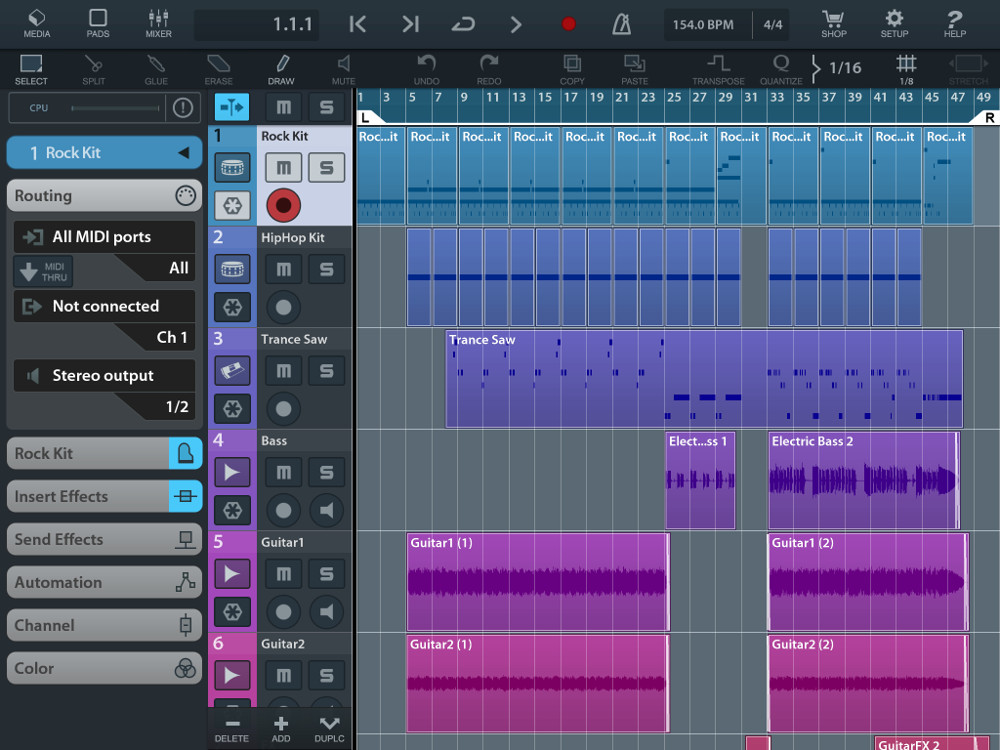1000x750 pixels.
Task: Enable monitoring on the Bass track
Action: [x=327, y=510]
